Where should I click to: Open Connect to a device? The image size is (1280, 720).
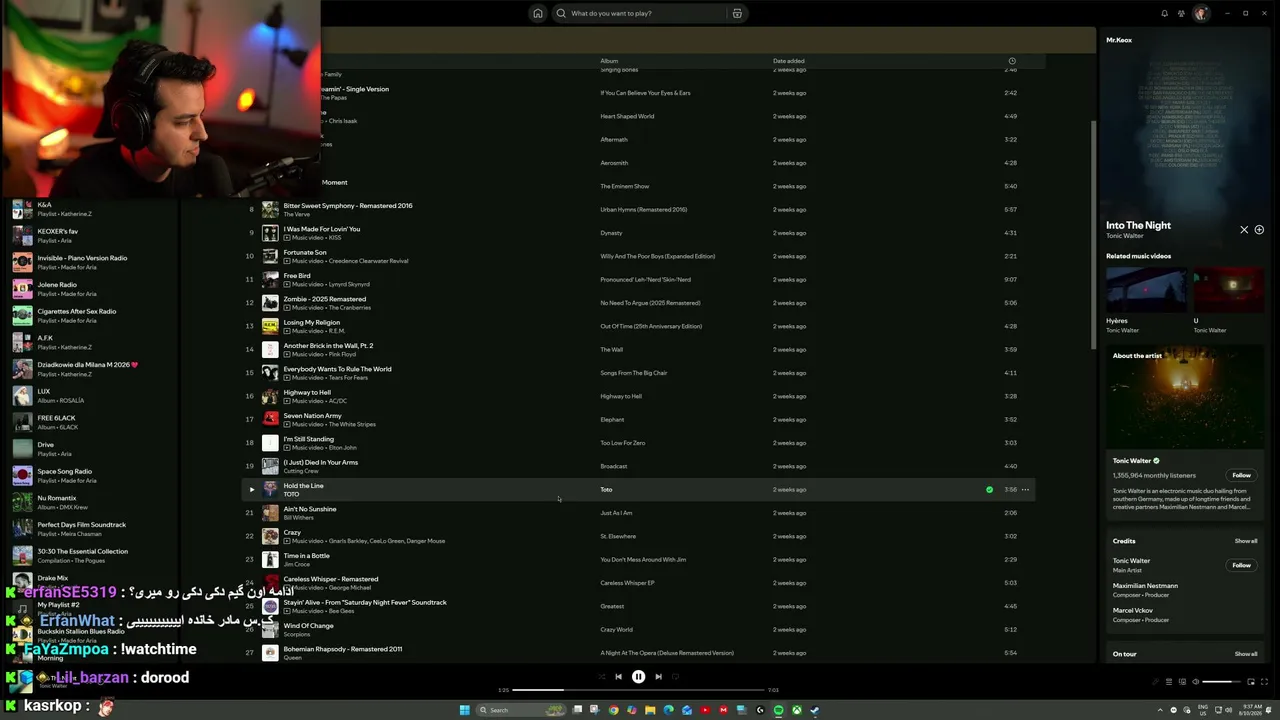pos(1181,682)
